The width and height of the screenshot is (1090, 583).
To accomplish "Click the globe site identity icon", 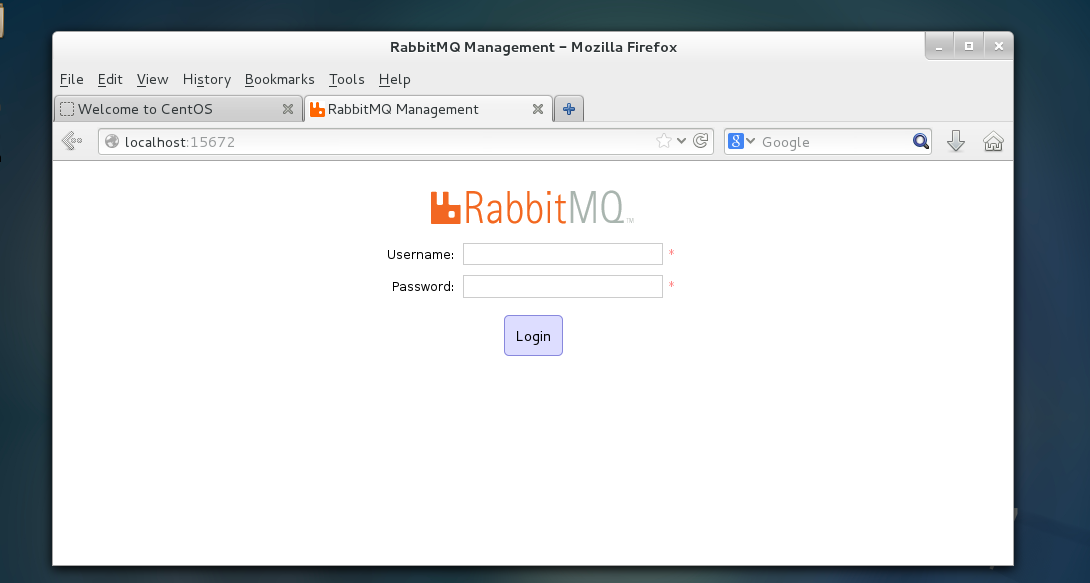I will [112, 142].
